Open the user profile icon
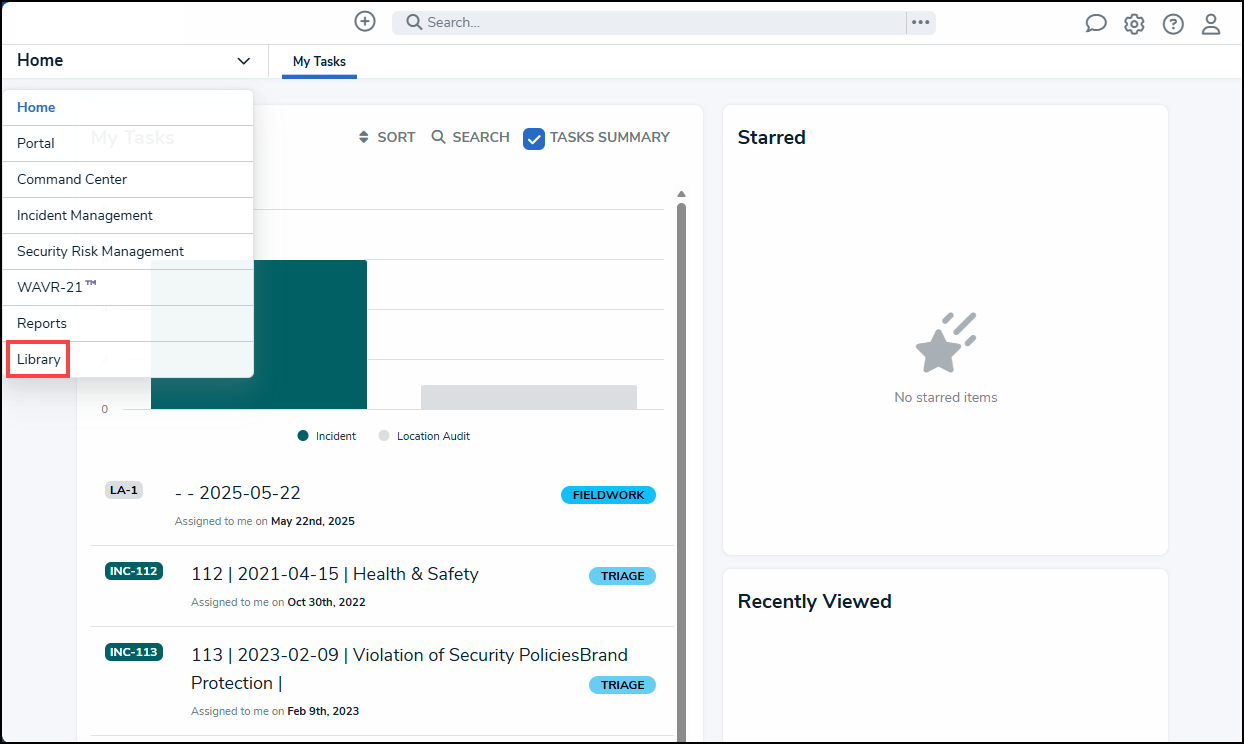 tap(1211, 24)
